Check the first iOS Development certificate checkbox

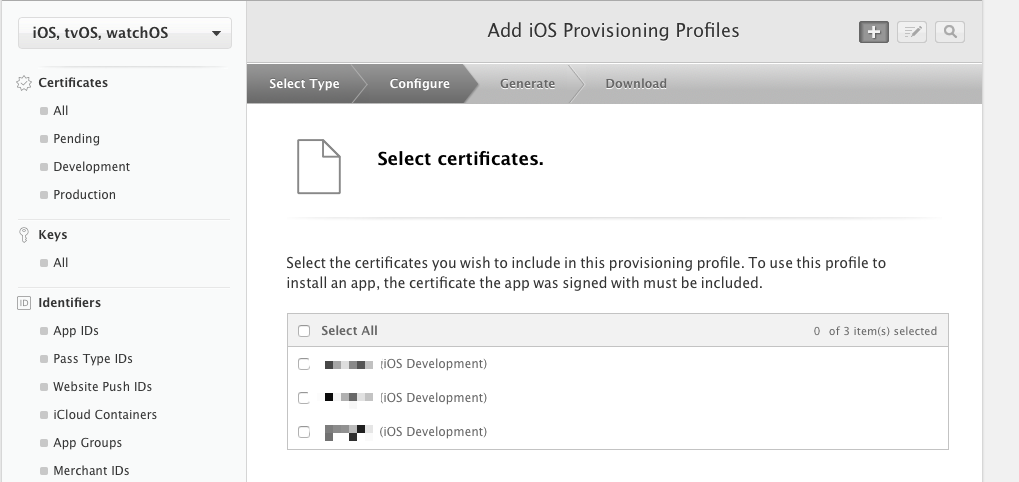303,364
